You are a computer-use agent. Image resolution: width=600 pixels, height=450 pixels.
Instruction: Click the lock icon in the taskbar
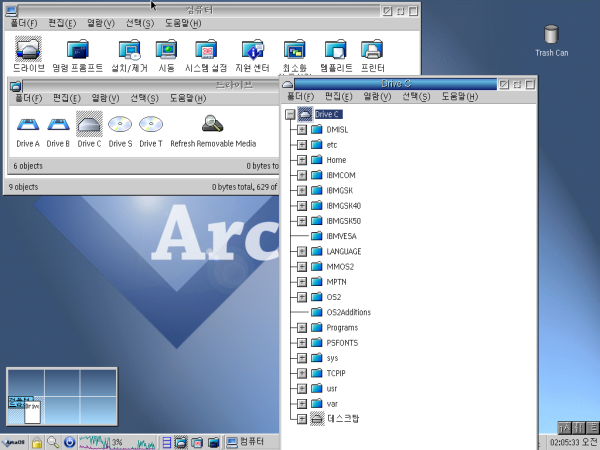(36, 441)
